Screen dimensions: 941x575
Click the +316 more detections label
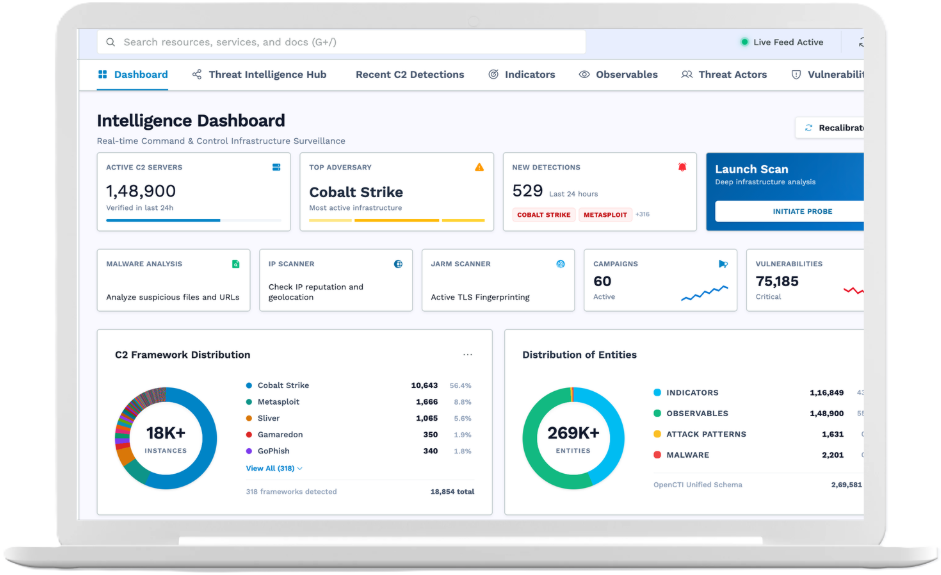[x=643, y=214]
